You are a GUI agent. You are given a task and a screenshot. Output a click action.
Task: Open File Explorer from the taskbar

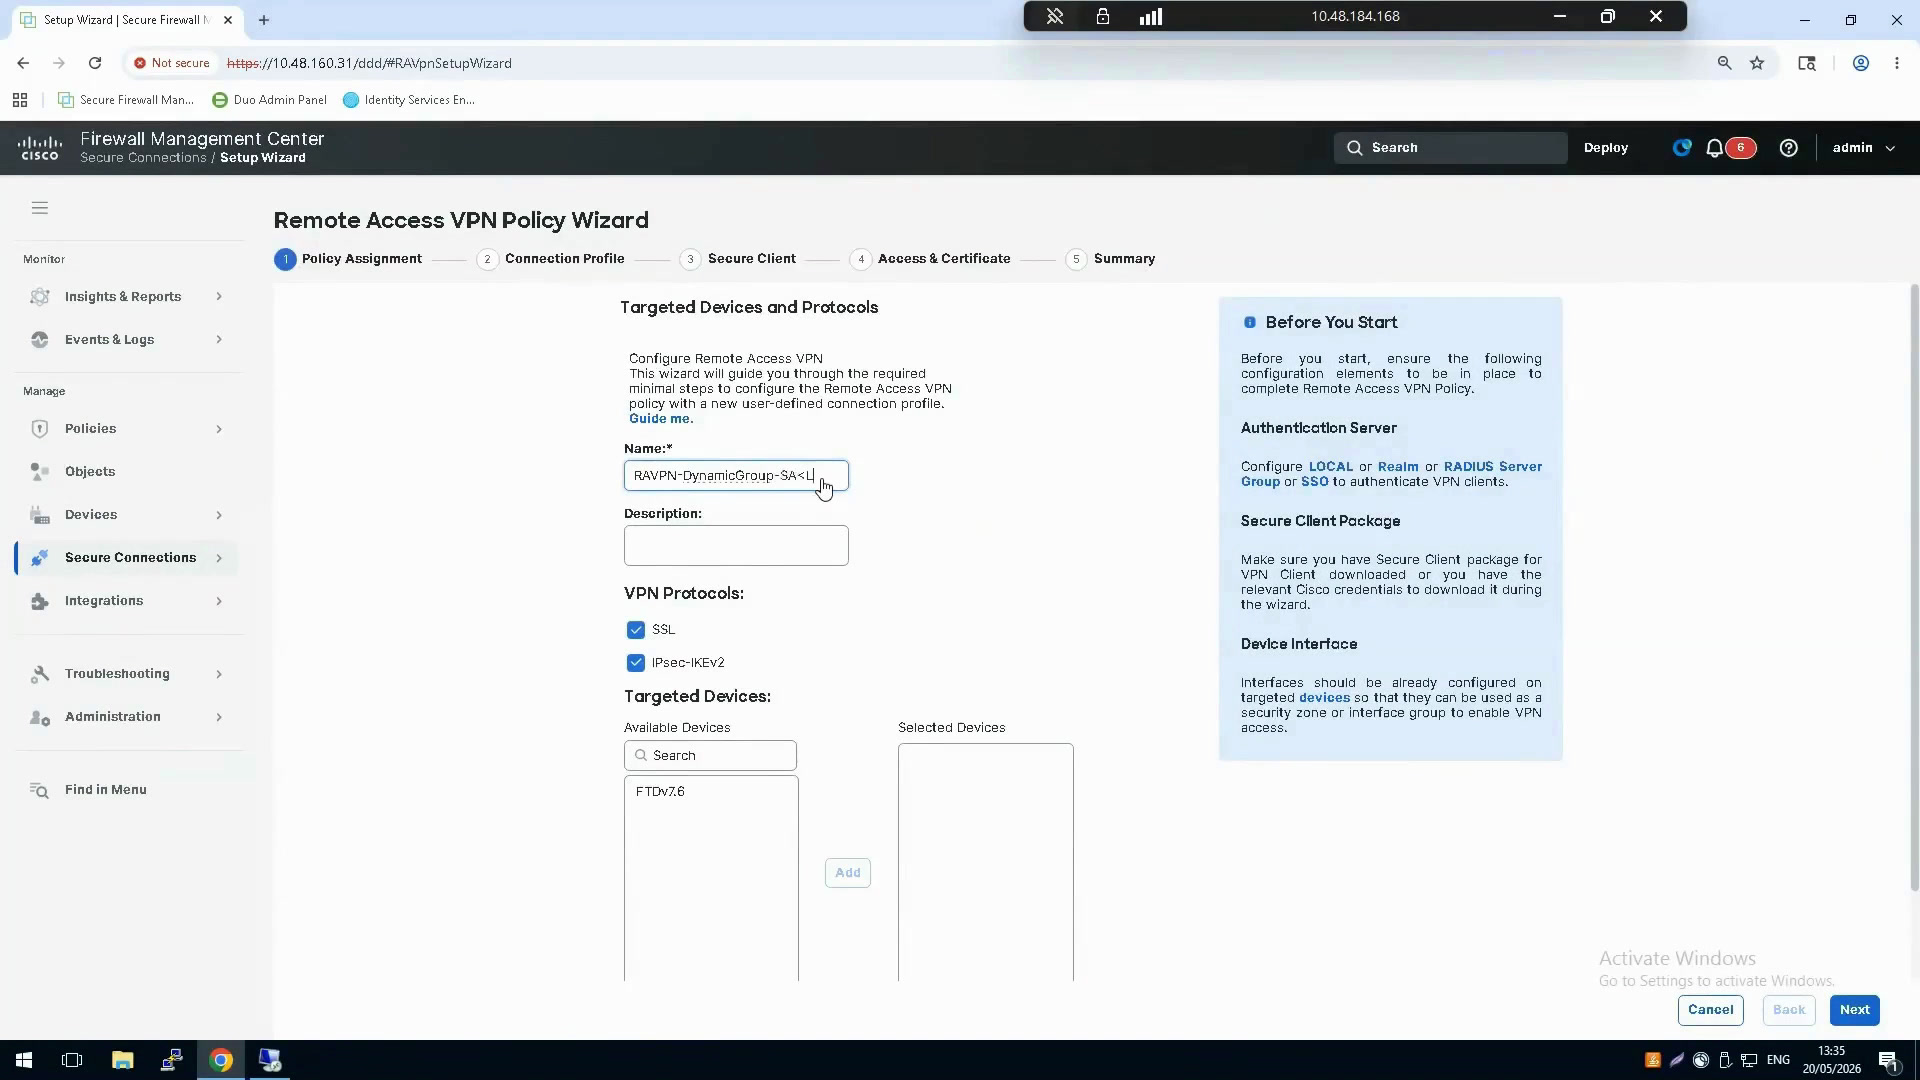(x=122, y=1060)
